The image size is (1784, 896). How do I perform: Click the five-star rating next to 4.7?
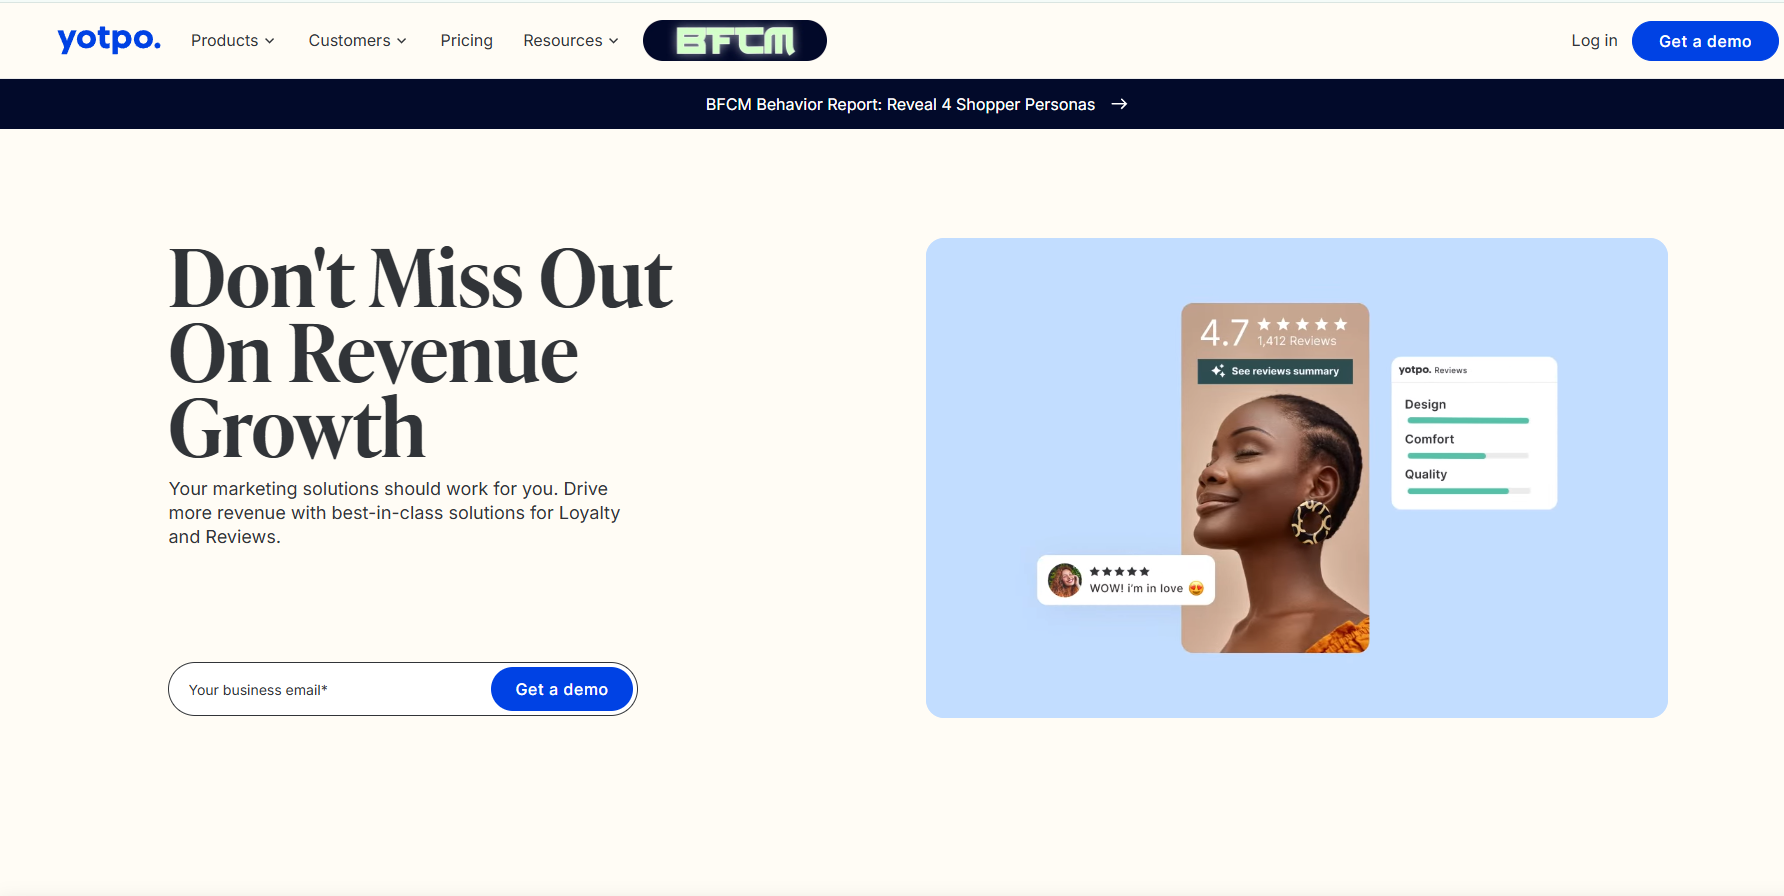pos(1302,324)
